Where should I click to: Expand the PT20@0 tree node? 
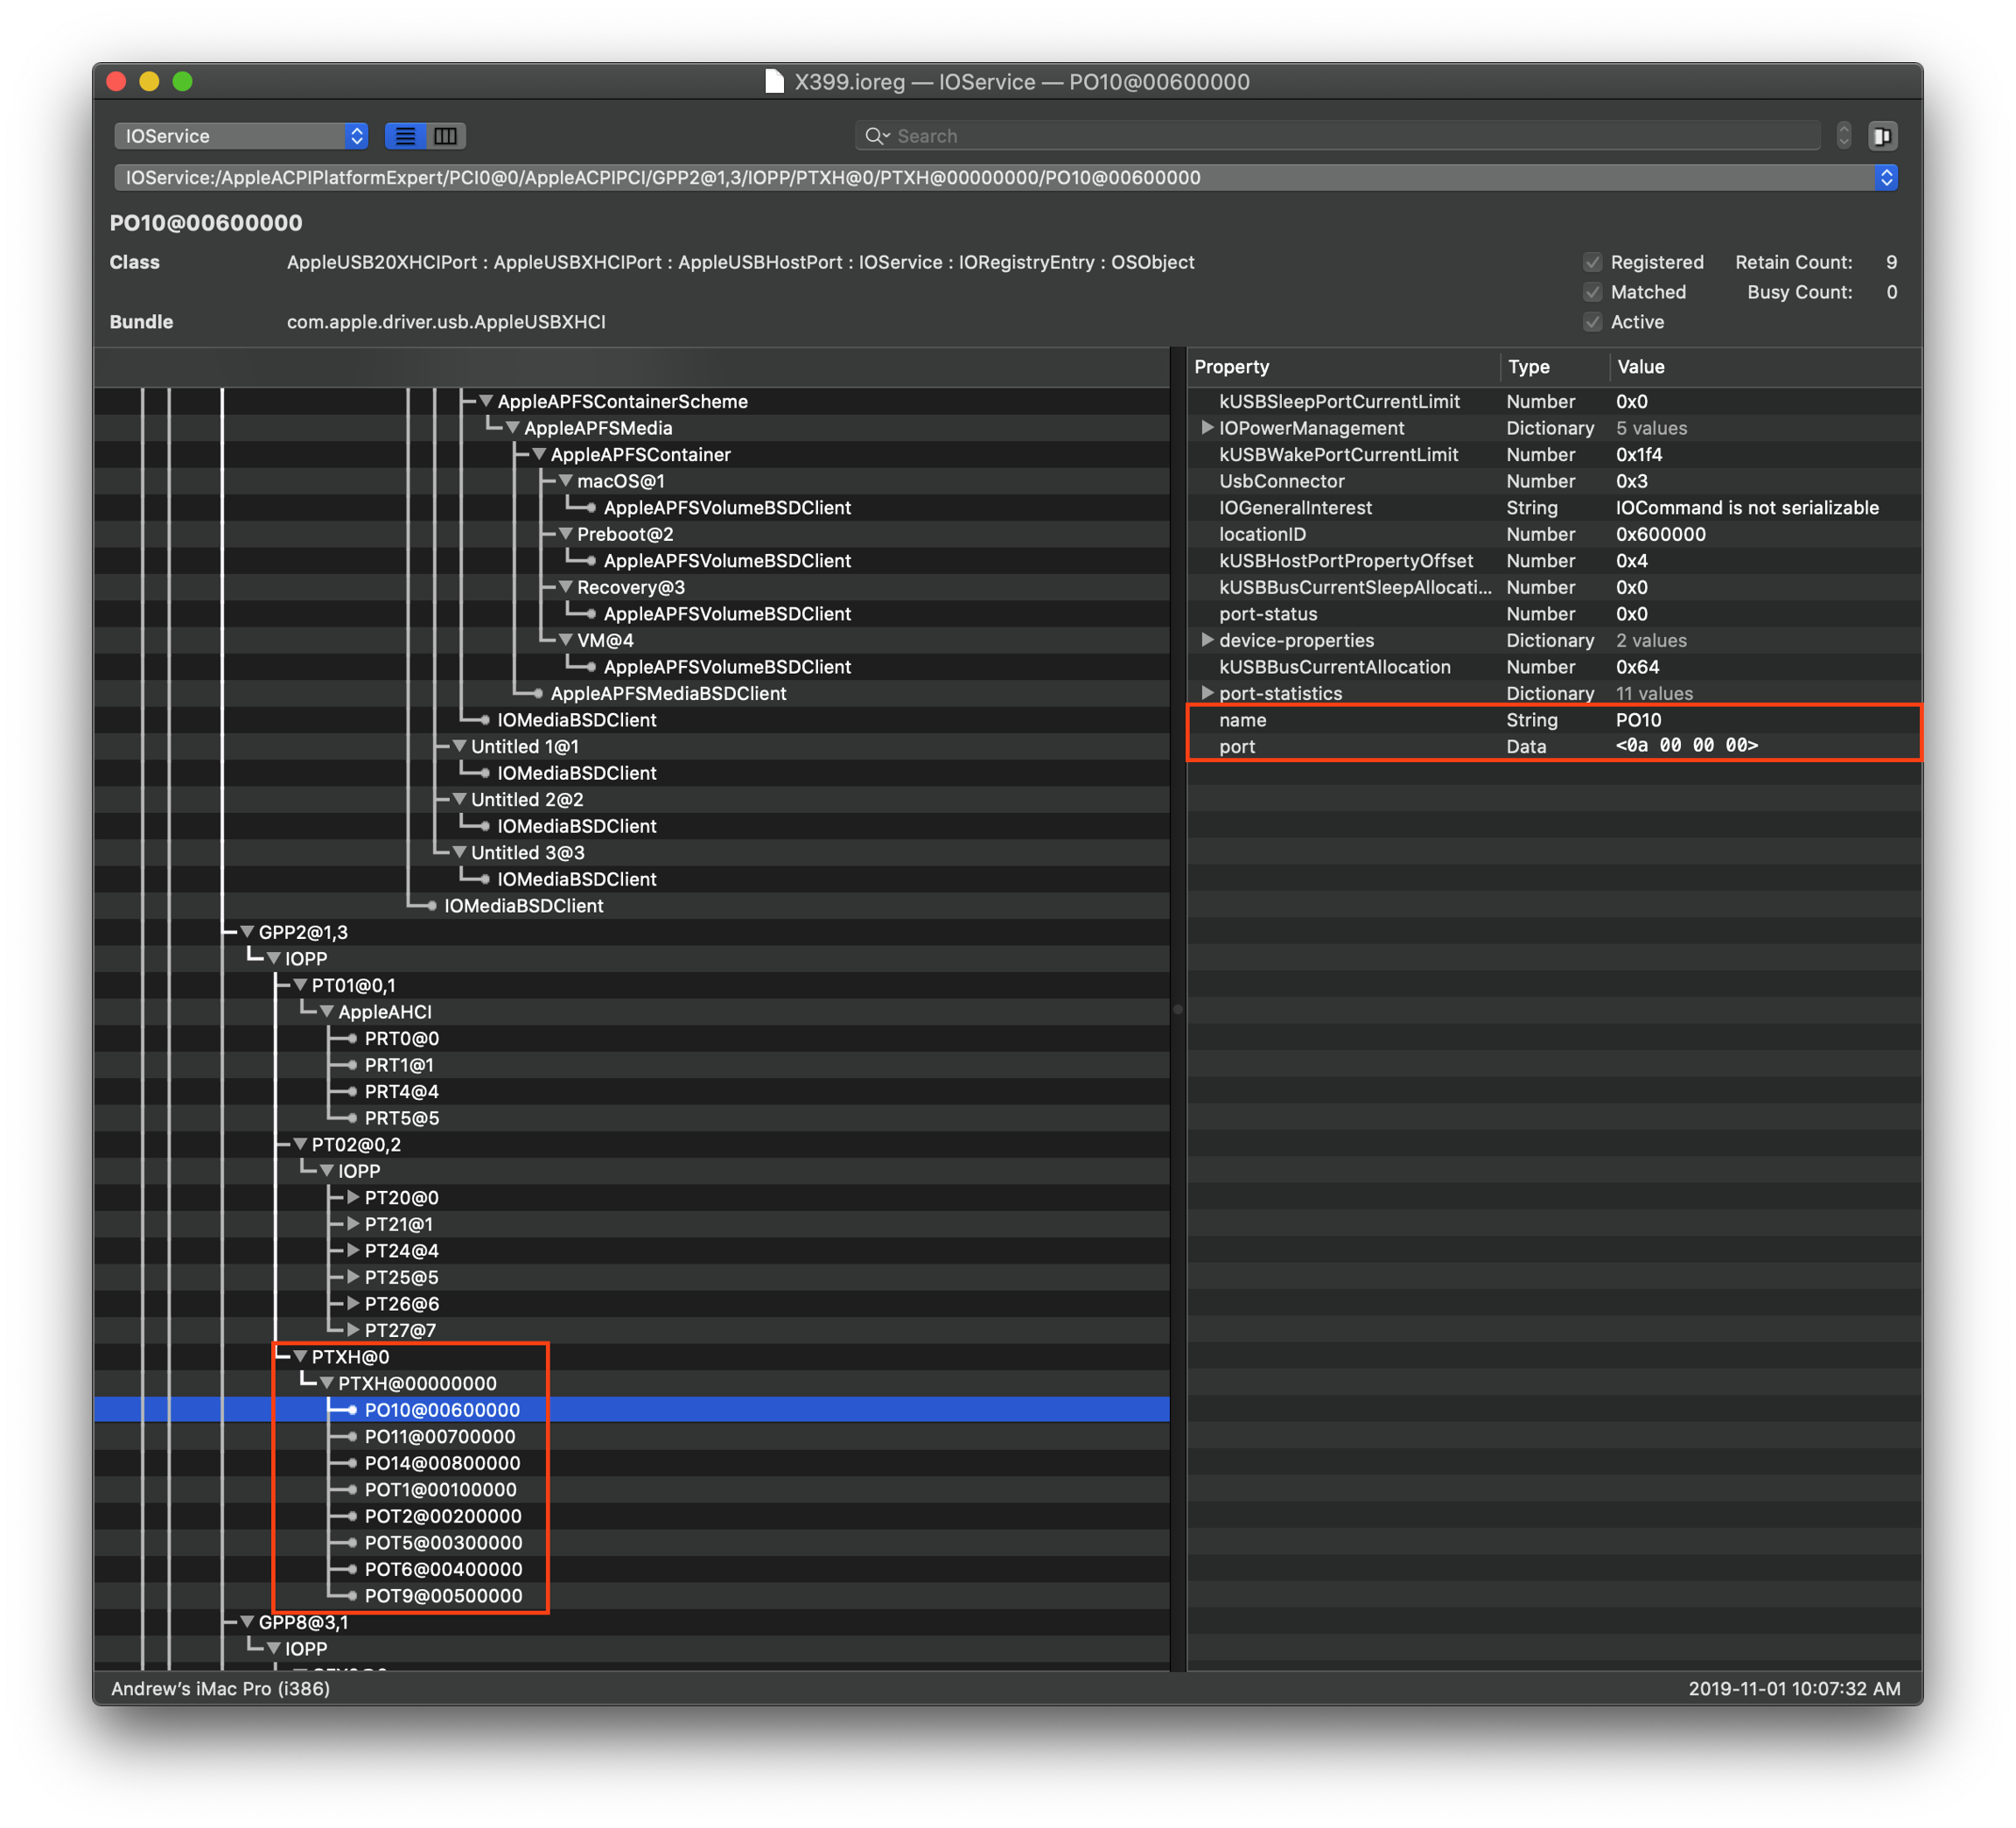coord(353,1197)
